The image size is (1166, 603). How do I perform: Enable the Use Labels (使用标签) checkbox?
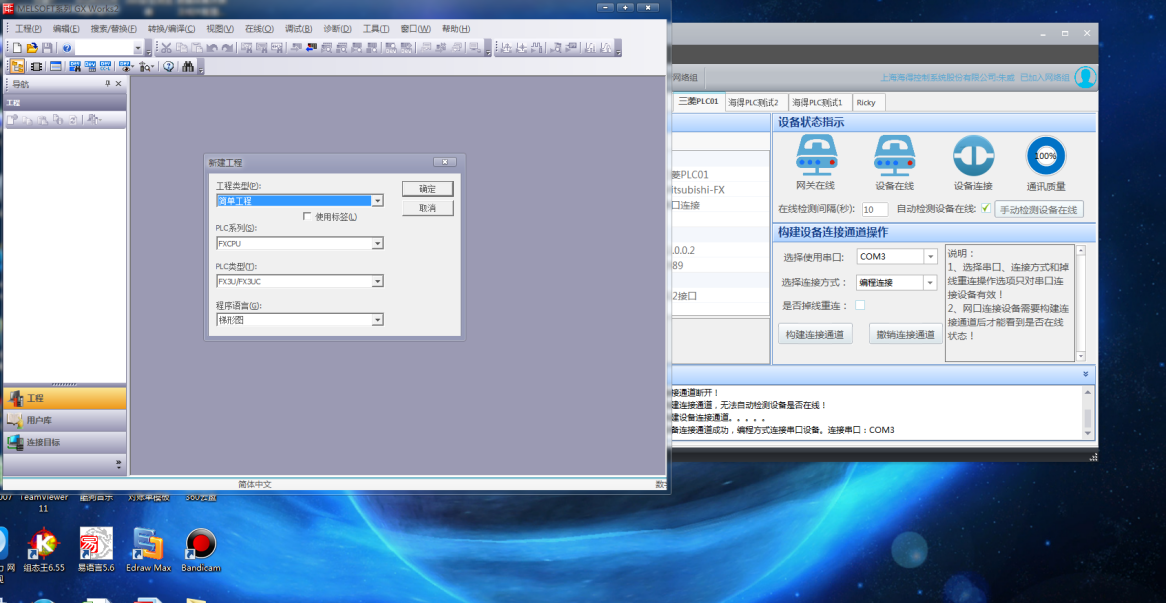pyautogui.click(x=308, y=216)
